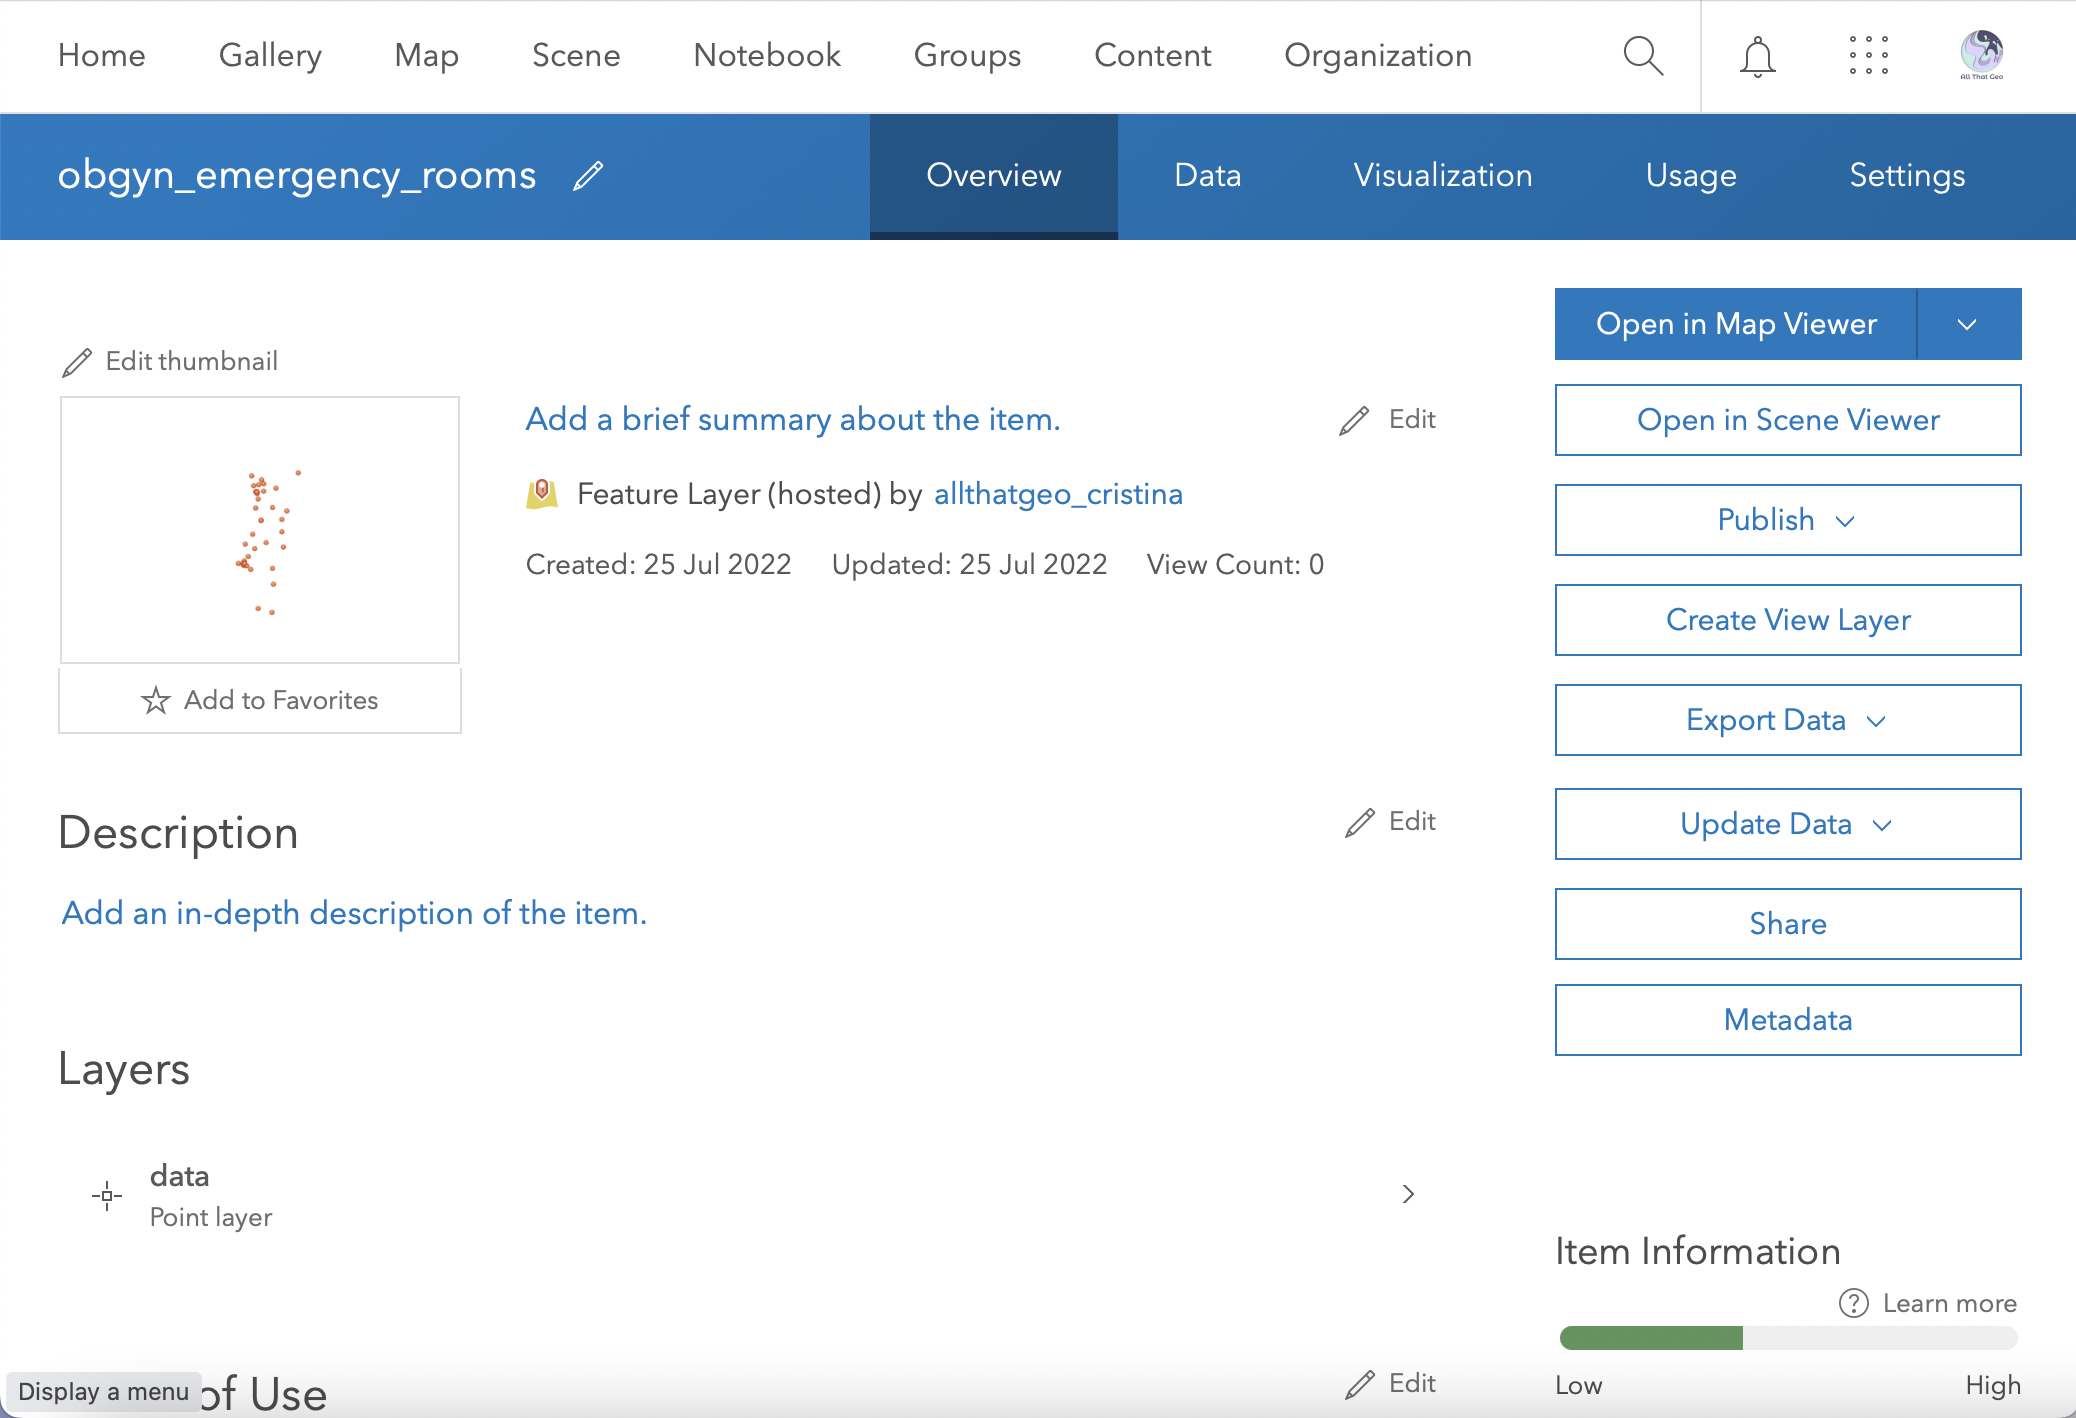Click the pencil icon beside item title

click(588, 176)
